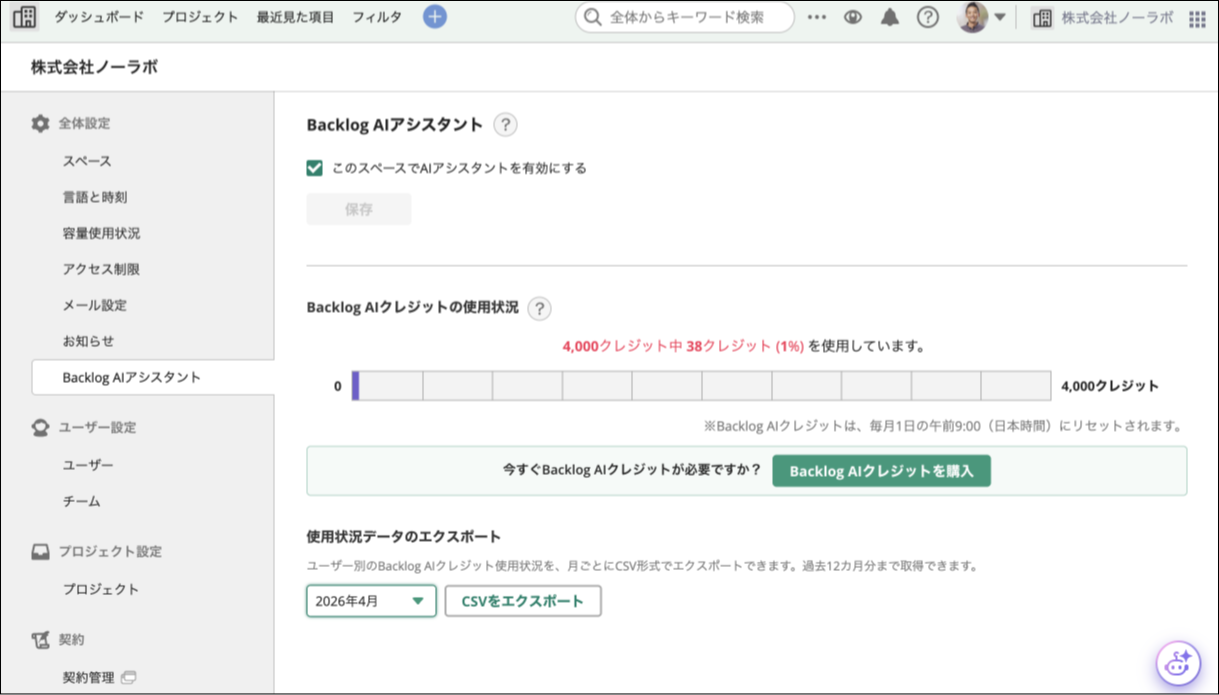
Task: Open 契約管理 link in sidebar
Action: 88,677
